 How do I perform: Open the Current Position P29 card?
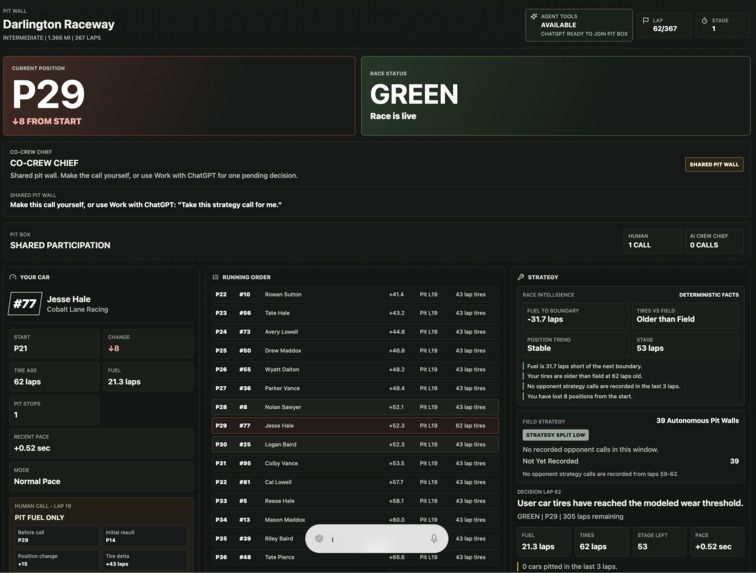tap(179, 96)
